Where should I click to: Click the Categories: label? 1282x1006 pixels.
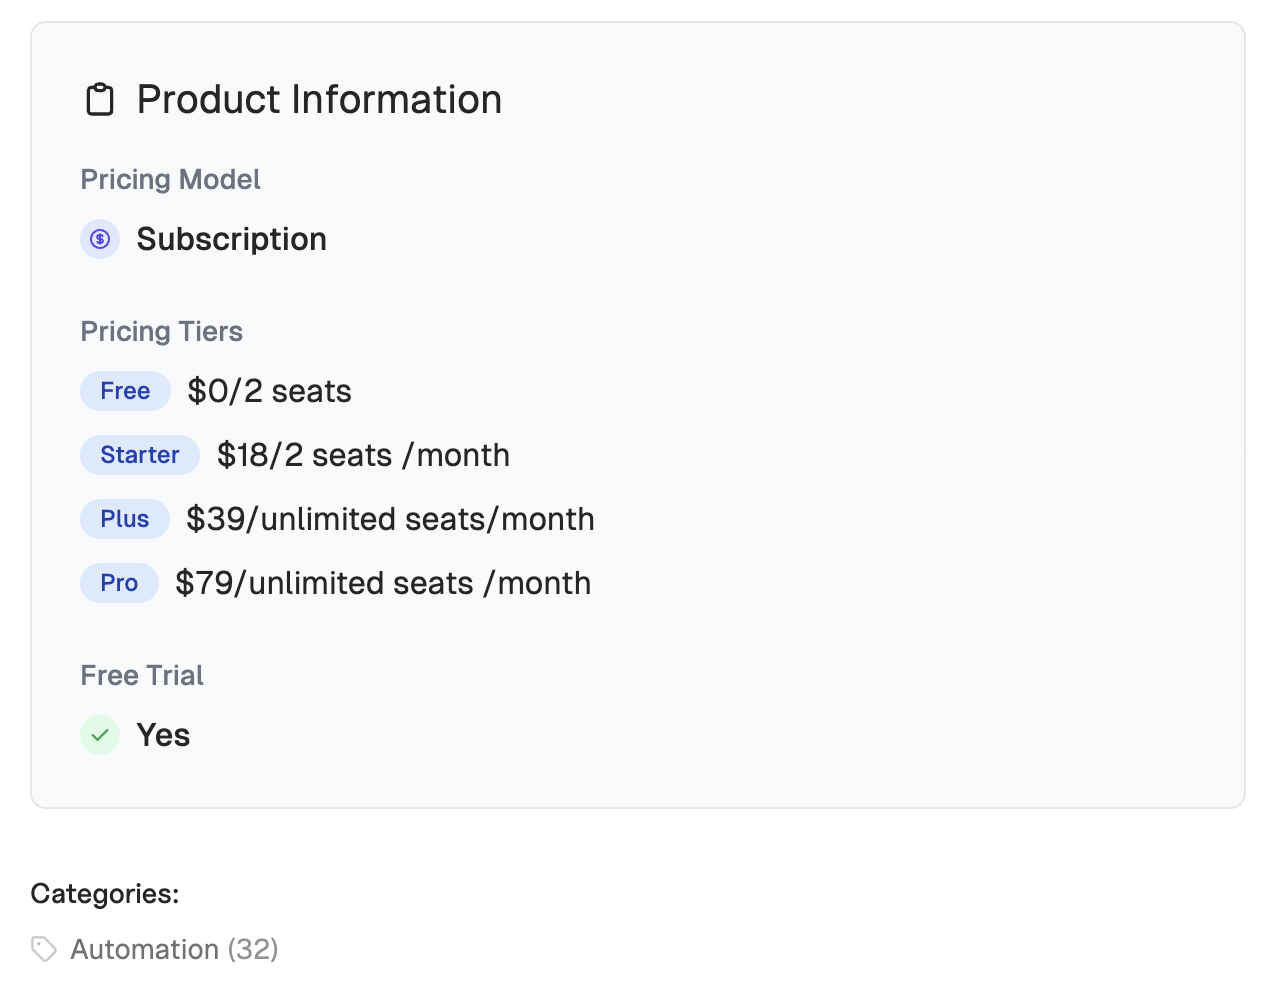click(105, 893)
